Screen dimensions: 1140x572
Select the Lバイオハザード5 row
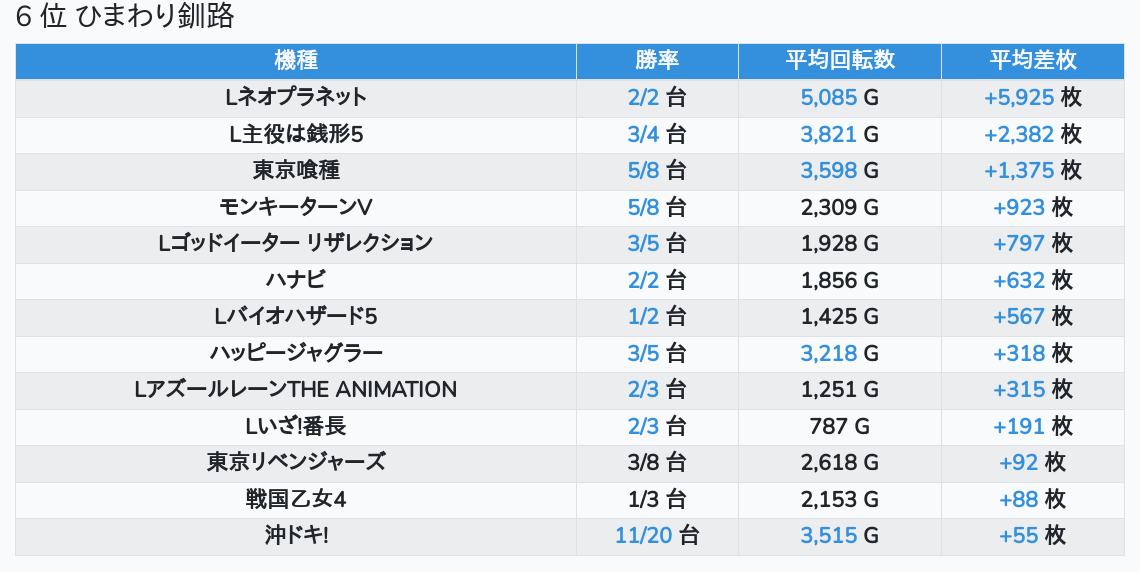[x=296, y=317]
